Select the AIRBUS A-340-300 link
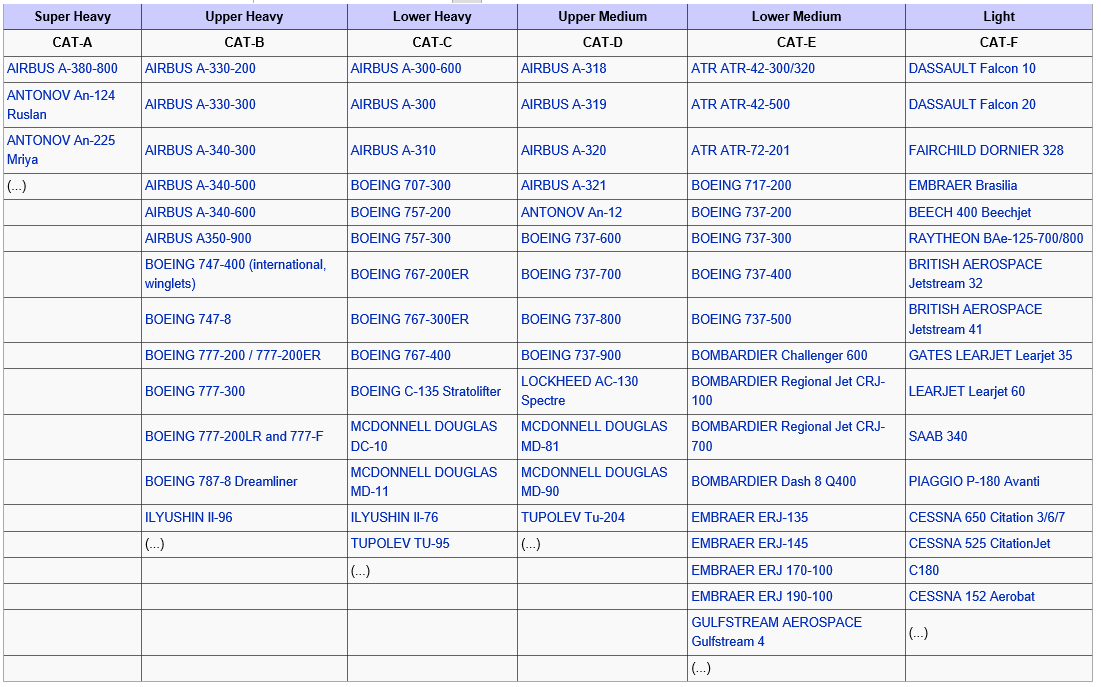 pos(200,150)
